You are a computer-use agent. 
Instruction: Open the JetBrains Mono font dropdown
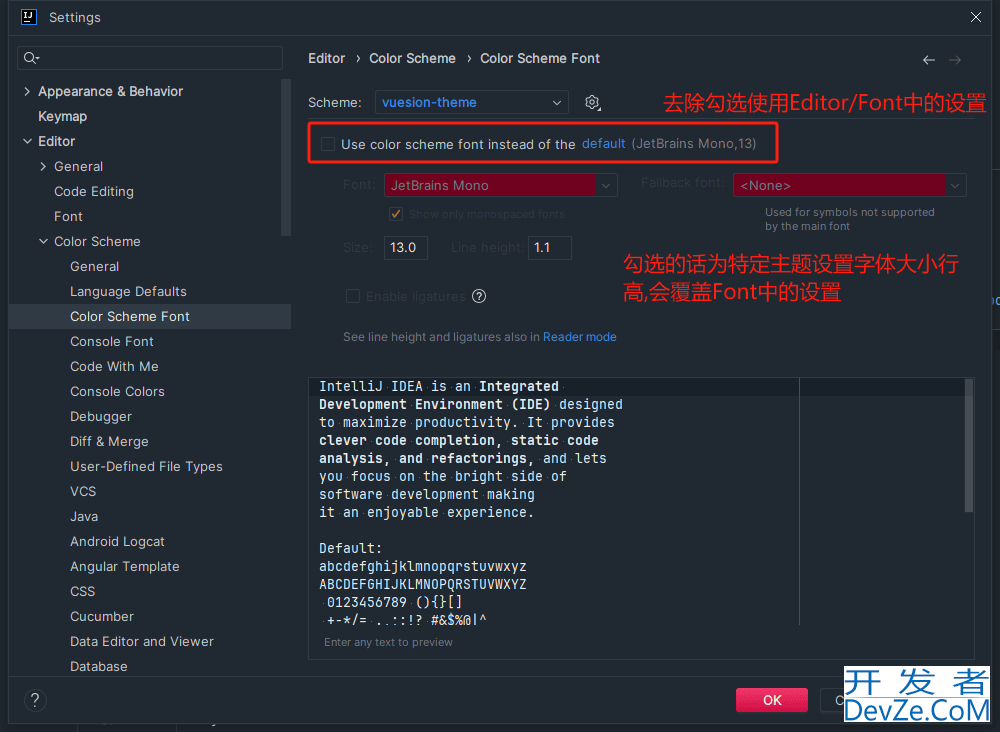coord(501,186)
